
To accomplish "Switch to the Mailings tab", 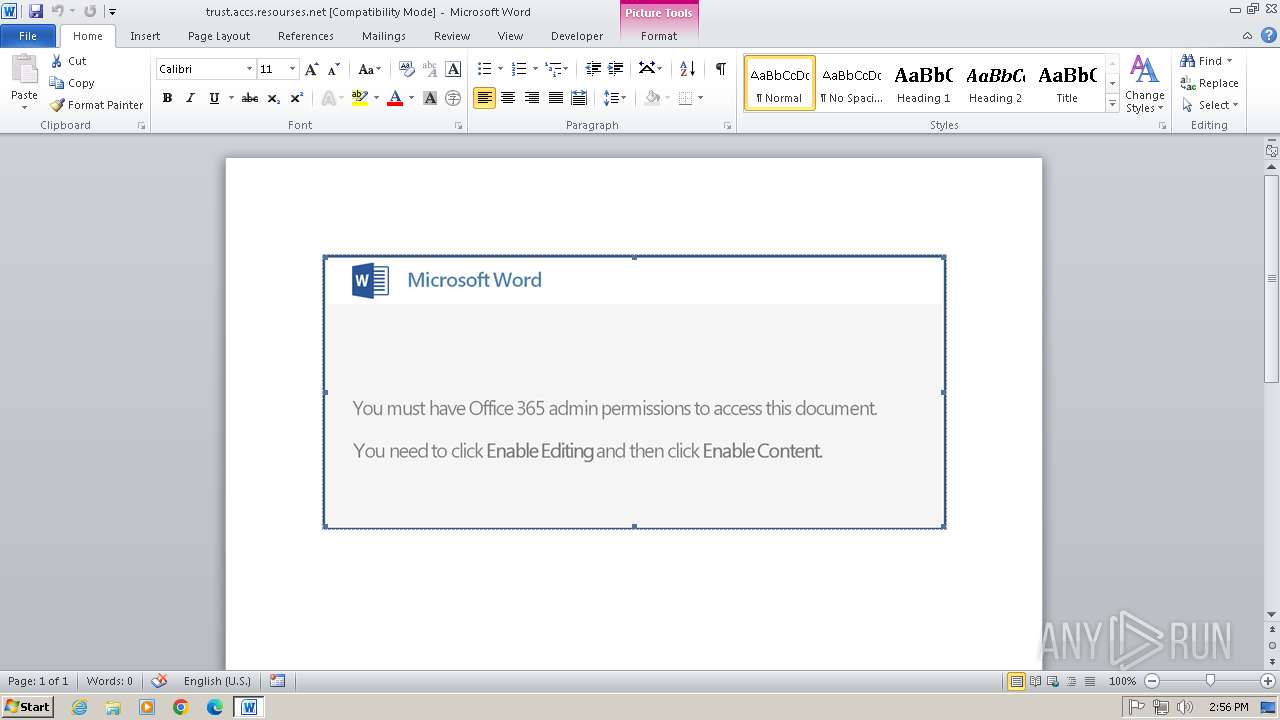I will [x=384, y=36].
